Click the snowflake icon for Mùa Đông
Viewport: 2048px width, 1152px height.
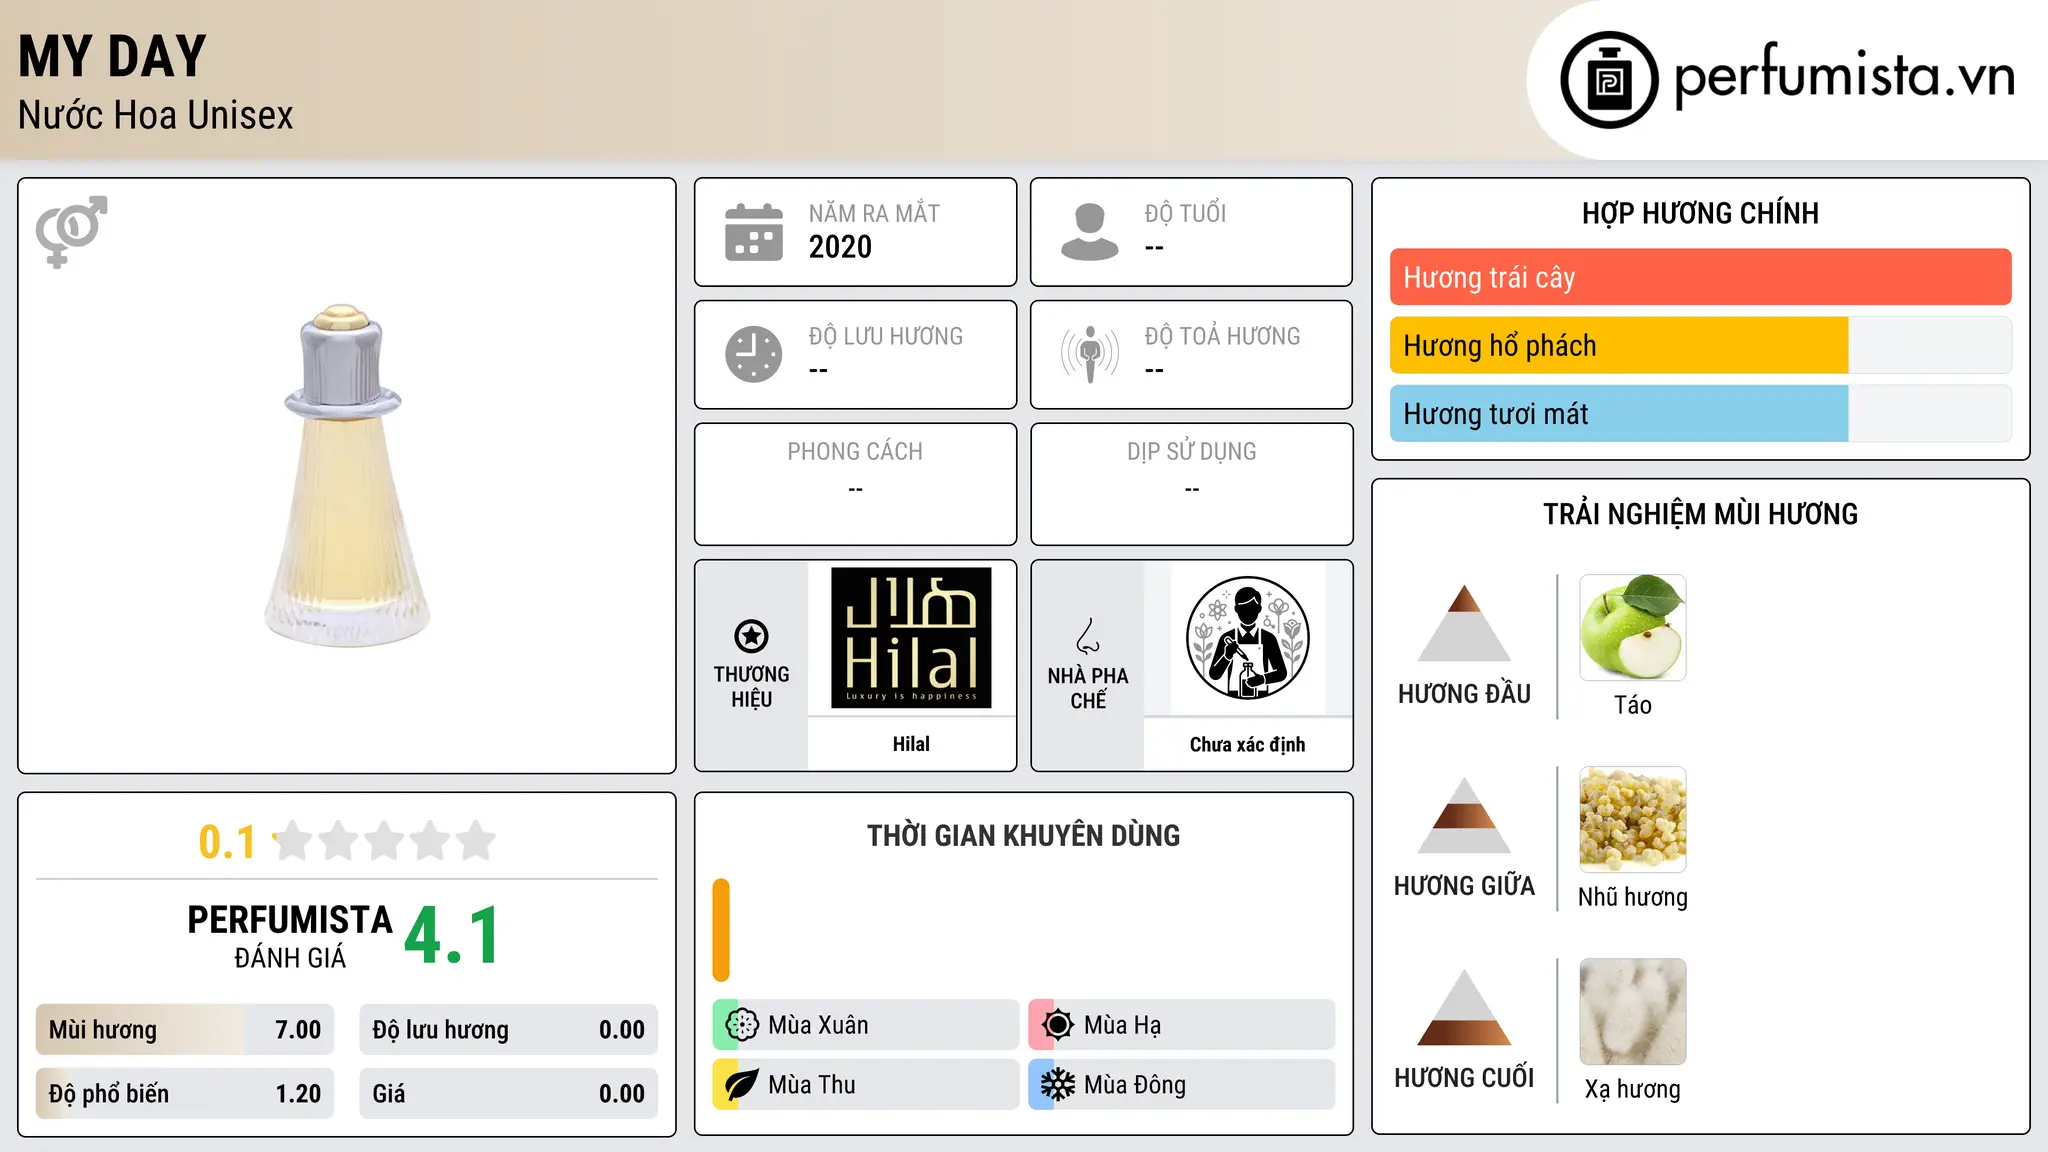point(1057,1085)
